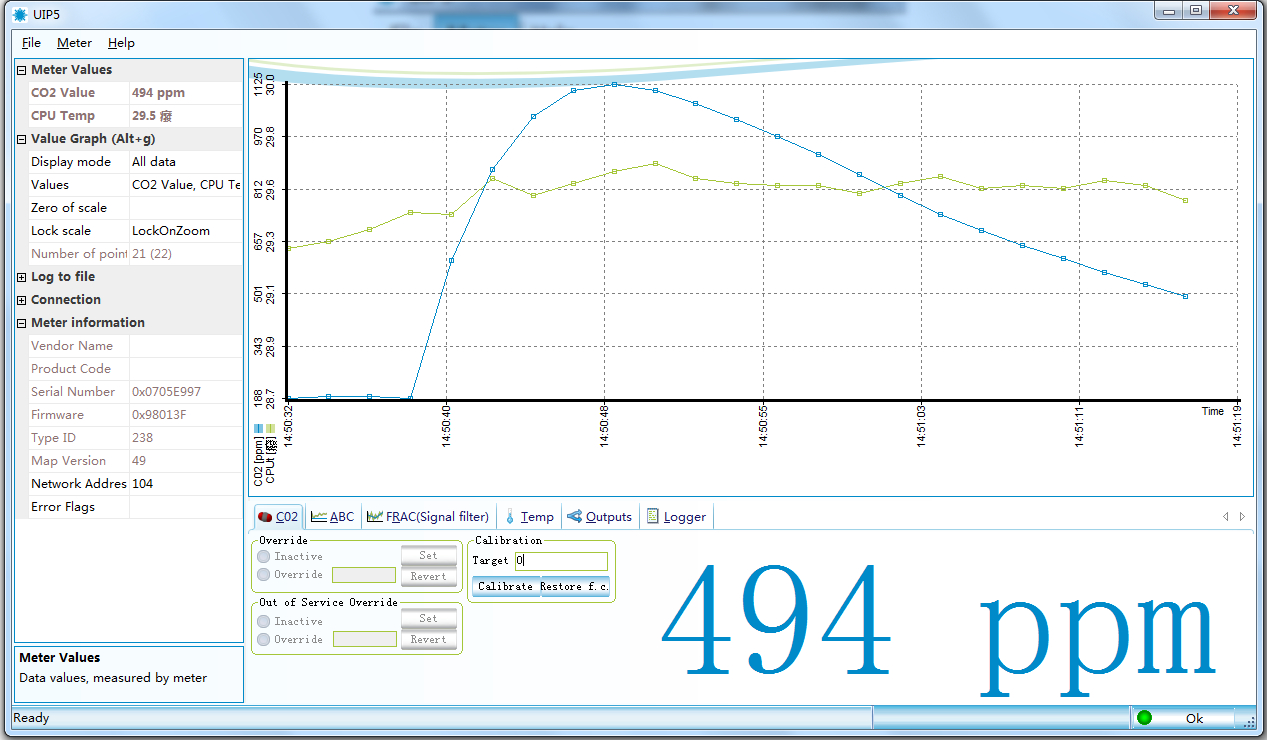Viewport: 1267px width, 740px height.
Task: Click the FRAC (Signal filter) graph icon
Action: (x=375, y=517)
